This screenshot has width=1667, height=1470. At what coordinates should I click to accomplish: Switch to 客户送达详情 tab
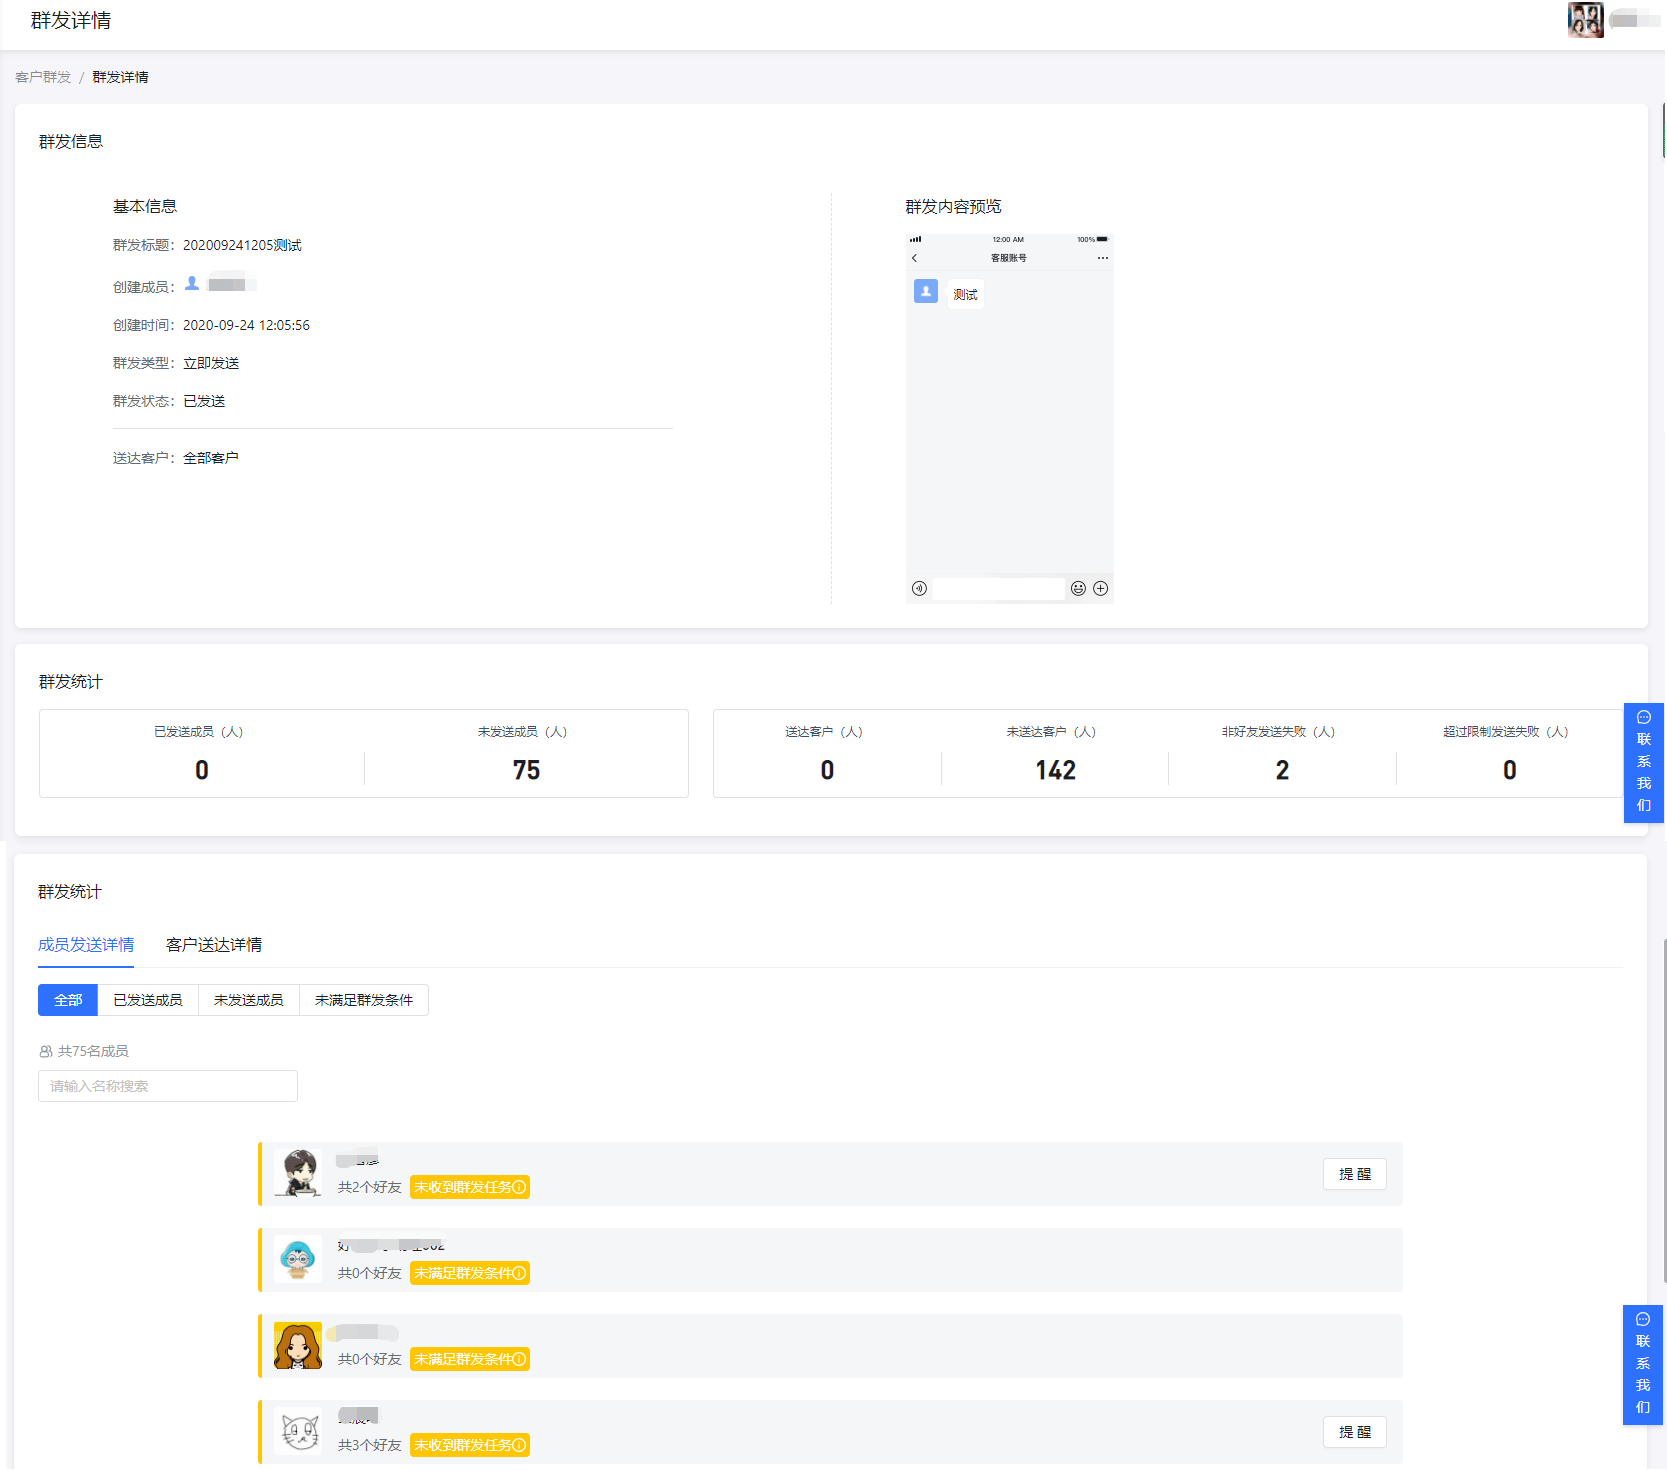(x=214, y=945)
